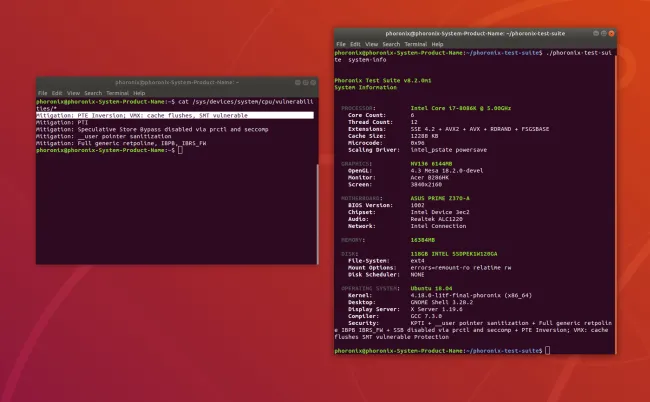Image resolution: width=650 pixels, height=402 pixels.
Task: Click Desktop 'GNOME Shell 3.28.2' text
Action: (x=441, y=303)
